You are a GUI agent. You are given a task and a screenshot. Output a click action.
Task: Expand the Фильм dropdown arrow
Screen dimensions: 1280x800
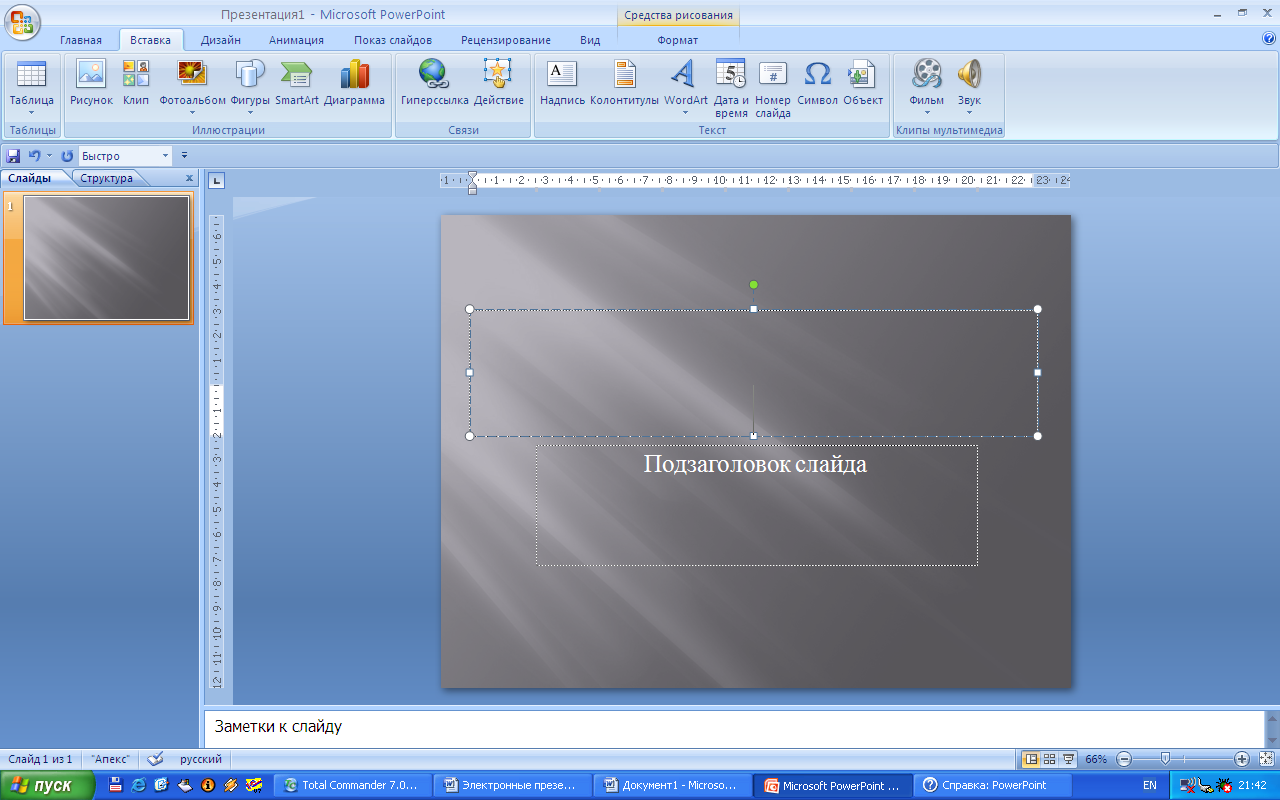click(927, 113)
